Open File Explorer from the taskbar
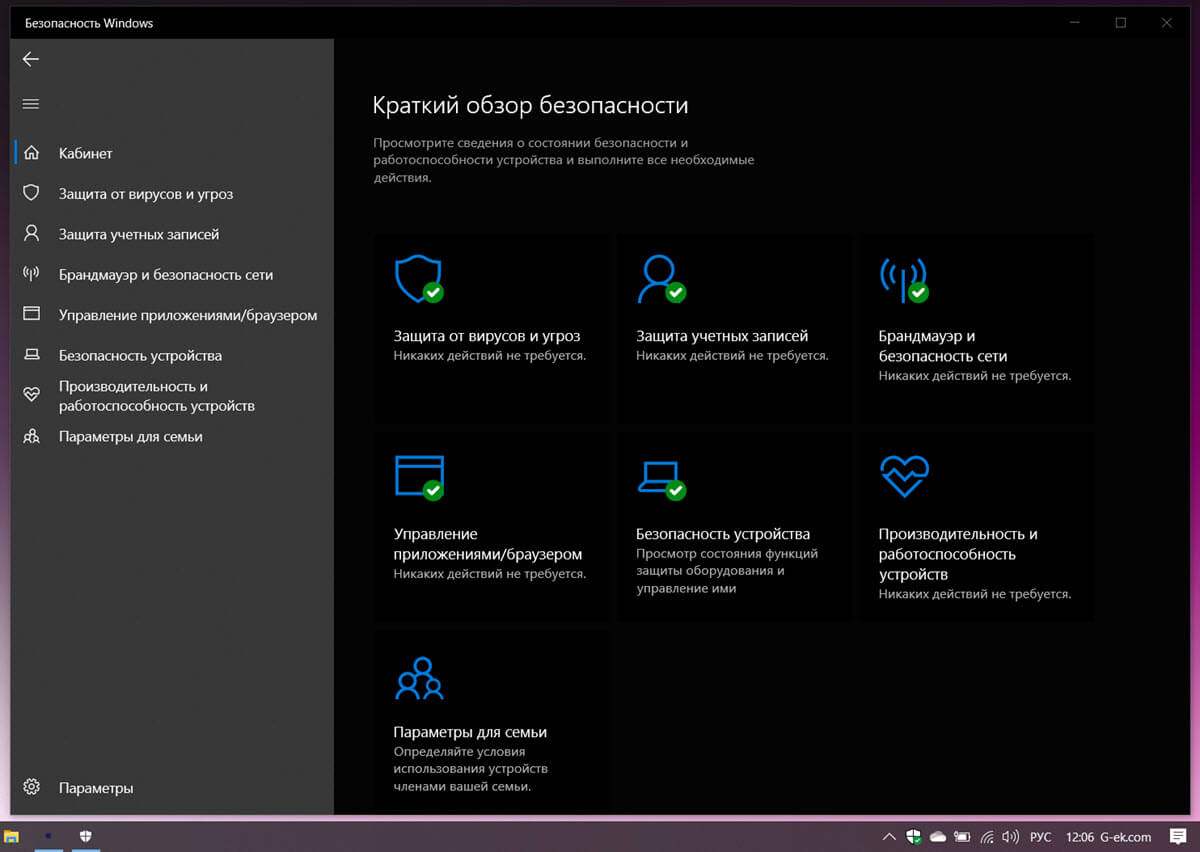Viewport: 1200px width, 852px height. click(x=12, y=836)
